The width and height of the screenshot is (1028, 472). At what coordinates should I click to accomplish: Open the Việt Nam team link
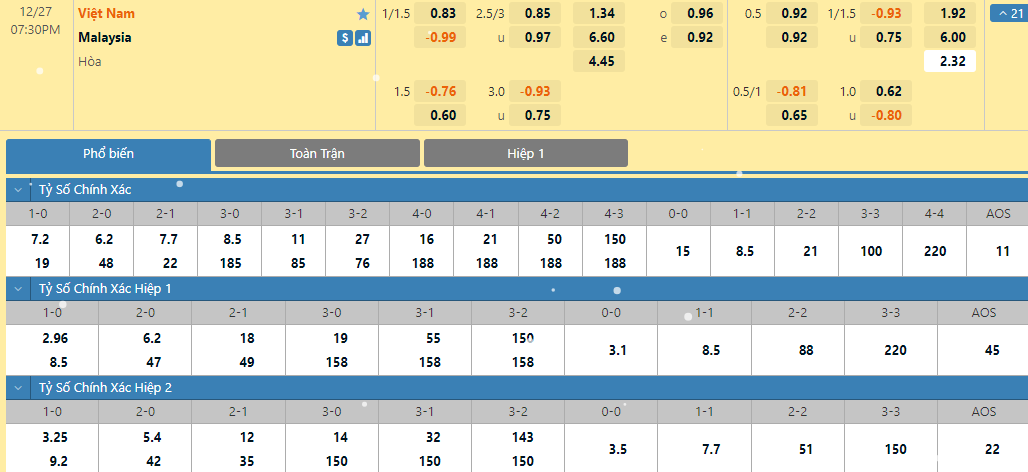point(106,14)
